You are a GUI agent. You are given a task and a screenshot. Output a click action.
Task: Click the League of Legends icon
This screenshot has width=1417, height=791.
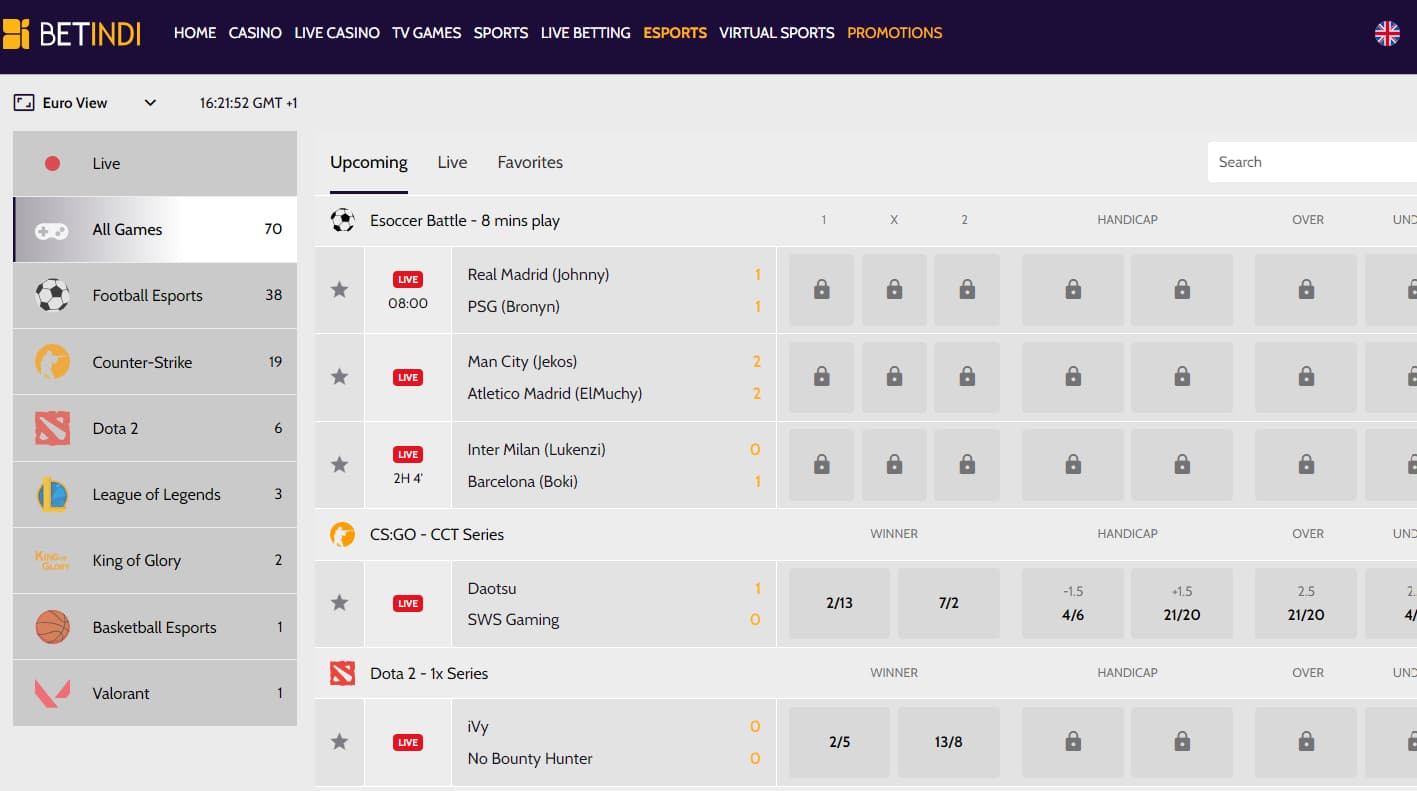52,494
